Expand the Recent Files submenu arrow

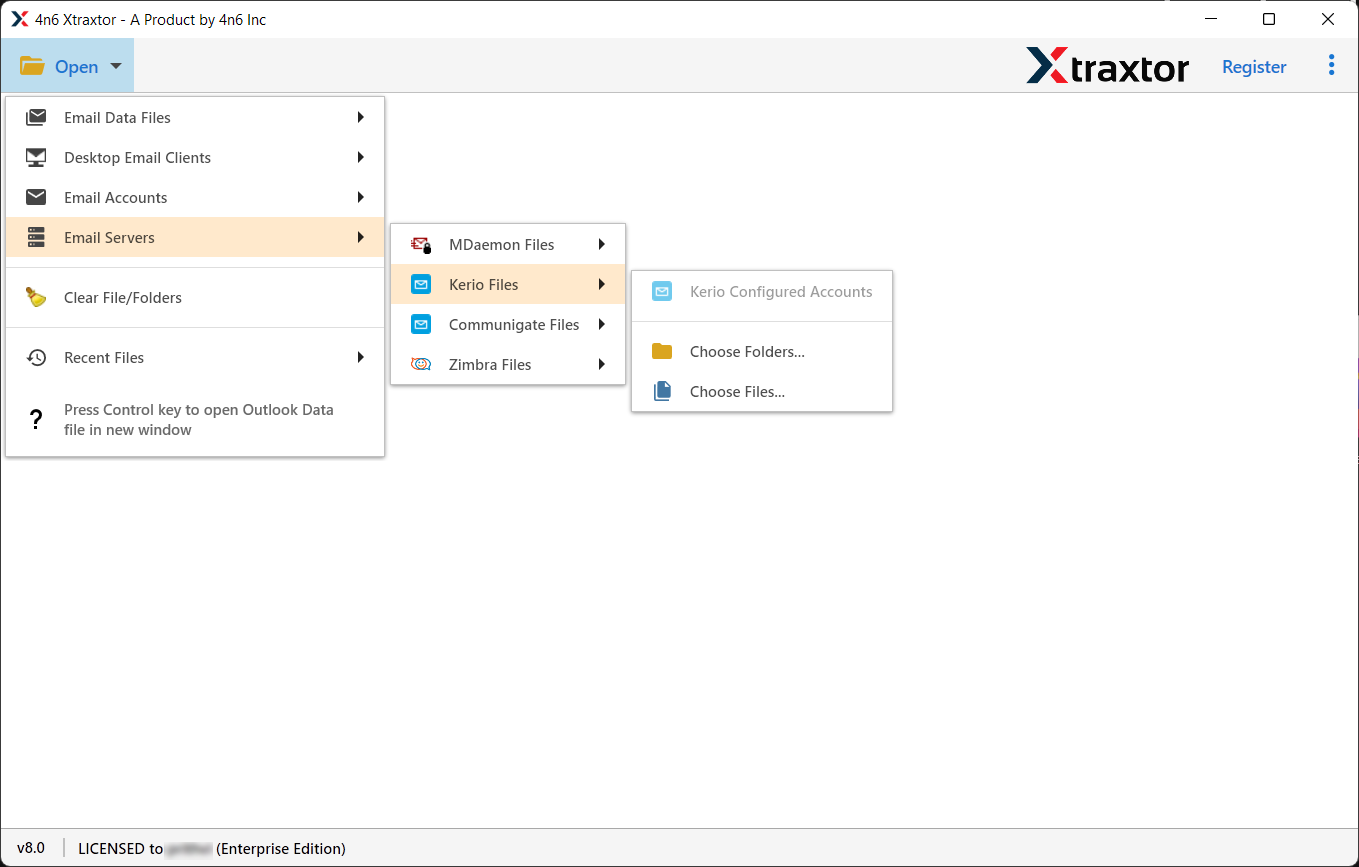tap(360, 357)
